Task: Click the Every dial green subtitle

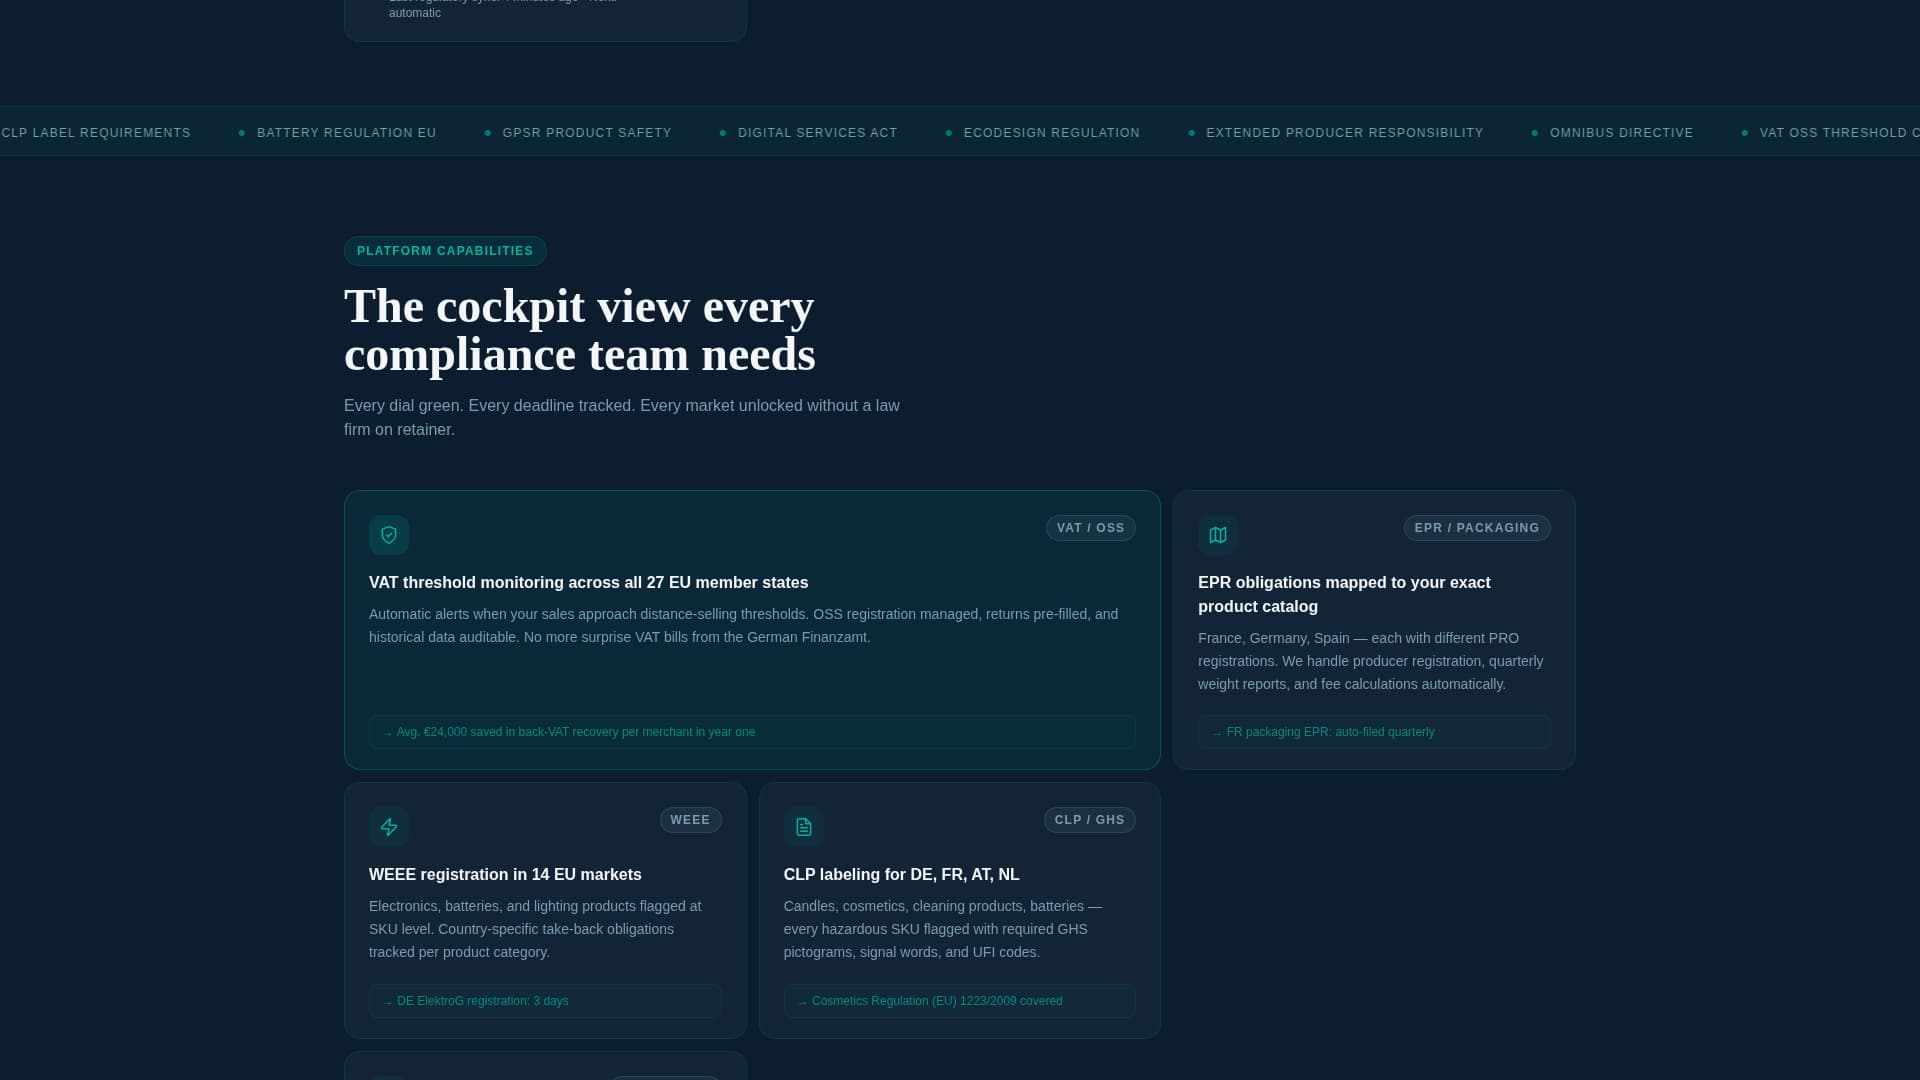Action: pos(622,418)
